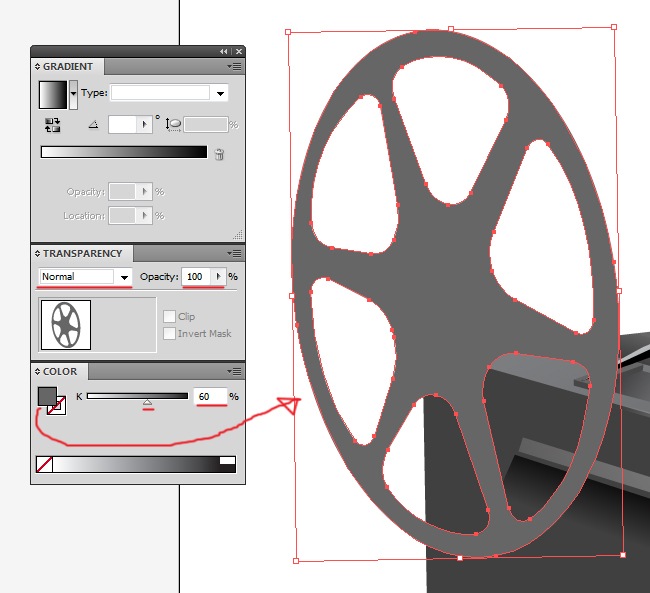This screenshot has width=650, height=593.
Task: Enable the Invert Mask checkbox
Action: pyautogui.click(x=169, y=333)
